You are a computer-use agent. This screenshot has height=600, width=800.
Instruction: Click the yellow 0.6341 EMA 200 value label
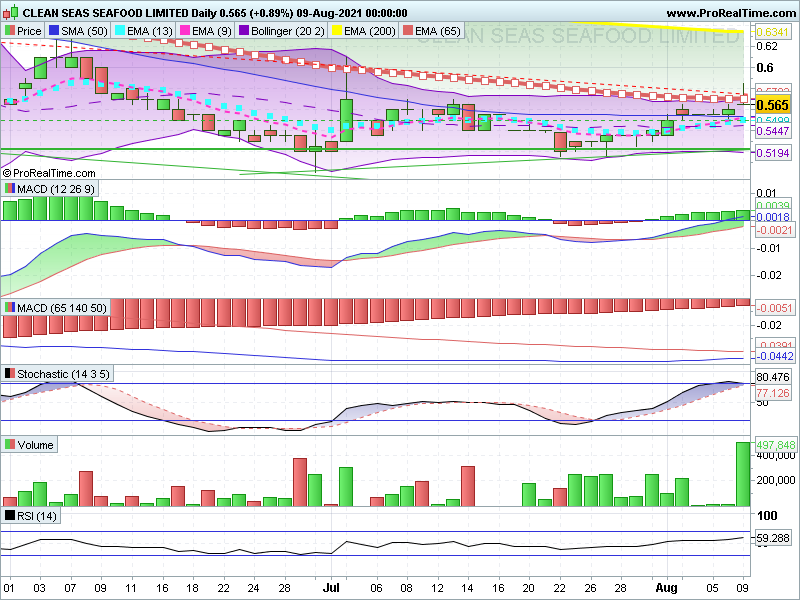(x=772, y=32)
